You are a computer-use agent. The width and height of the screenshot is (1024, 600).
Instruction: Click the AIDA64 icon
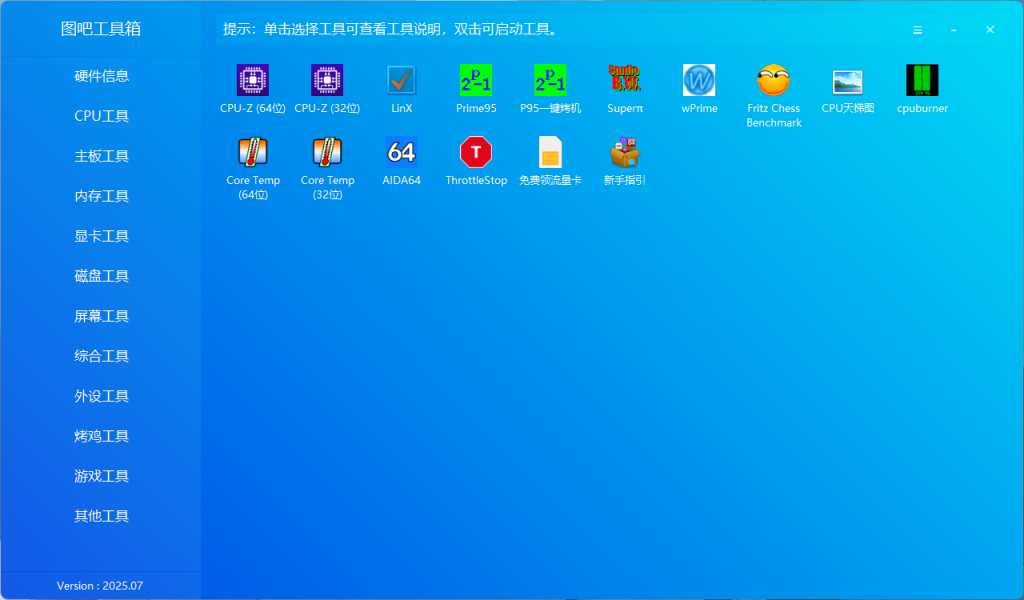click(x=401, y=152)
